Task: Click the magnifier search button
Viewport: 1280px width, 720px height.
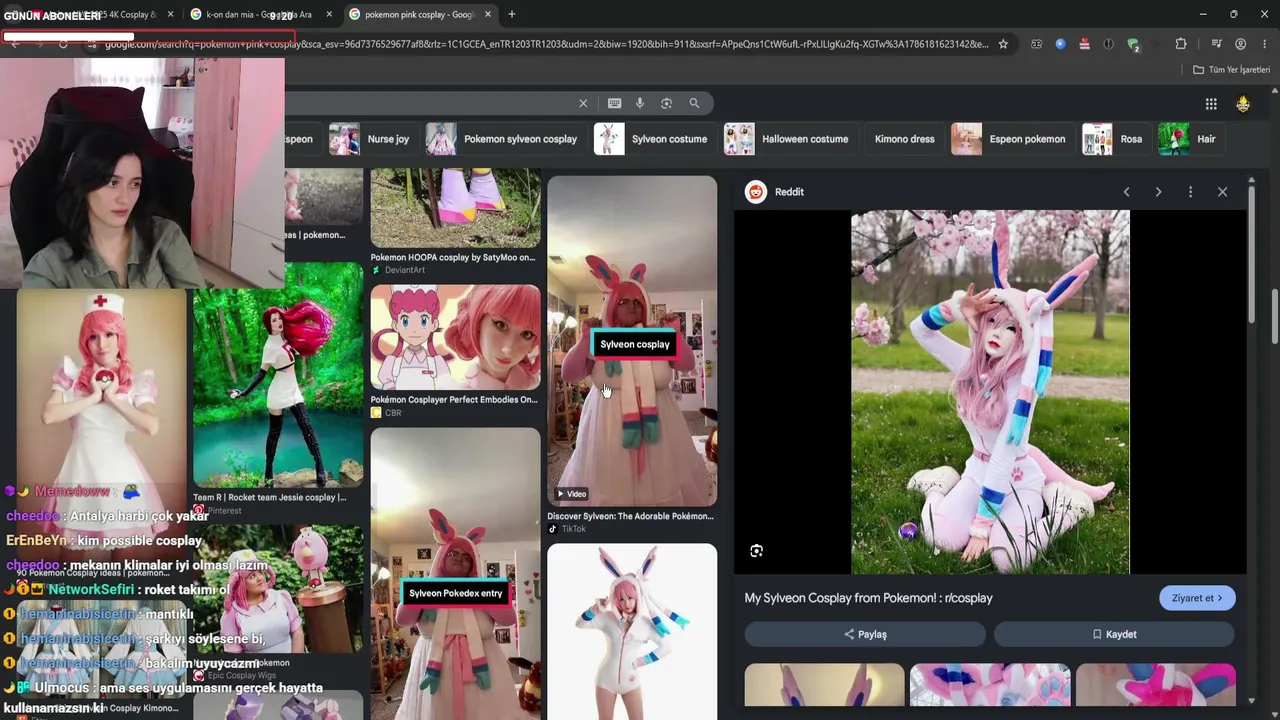Action: (694, 103)
